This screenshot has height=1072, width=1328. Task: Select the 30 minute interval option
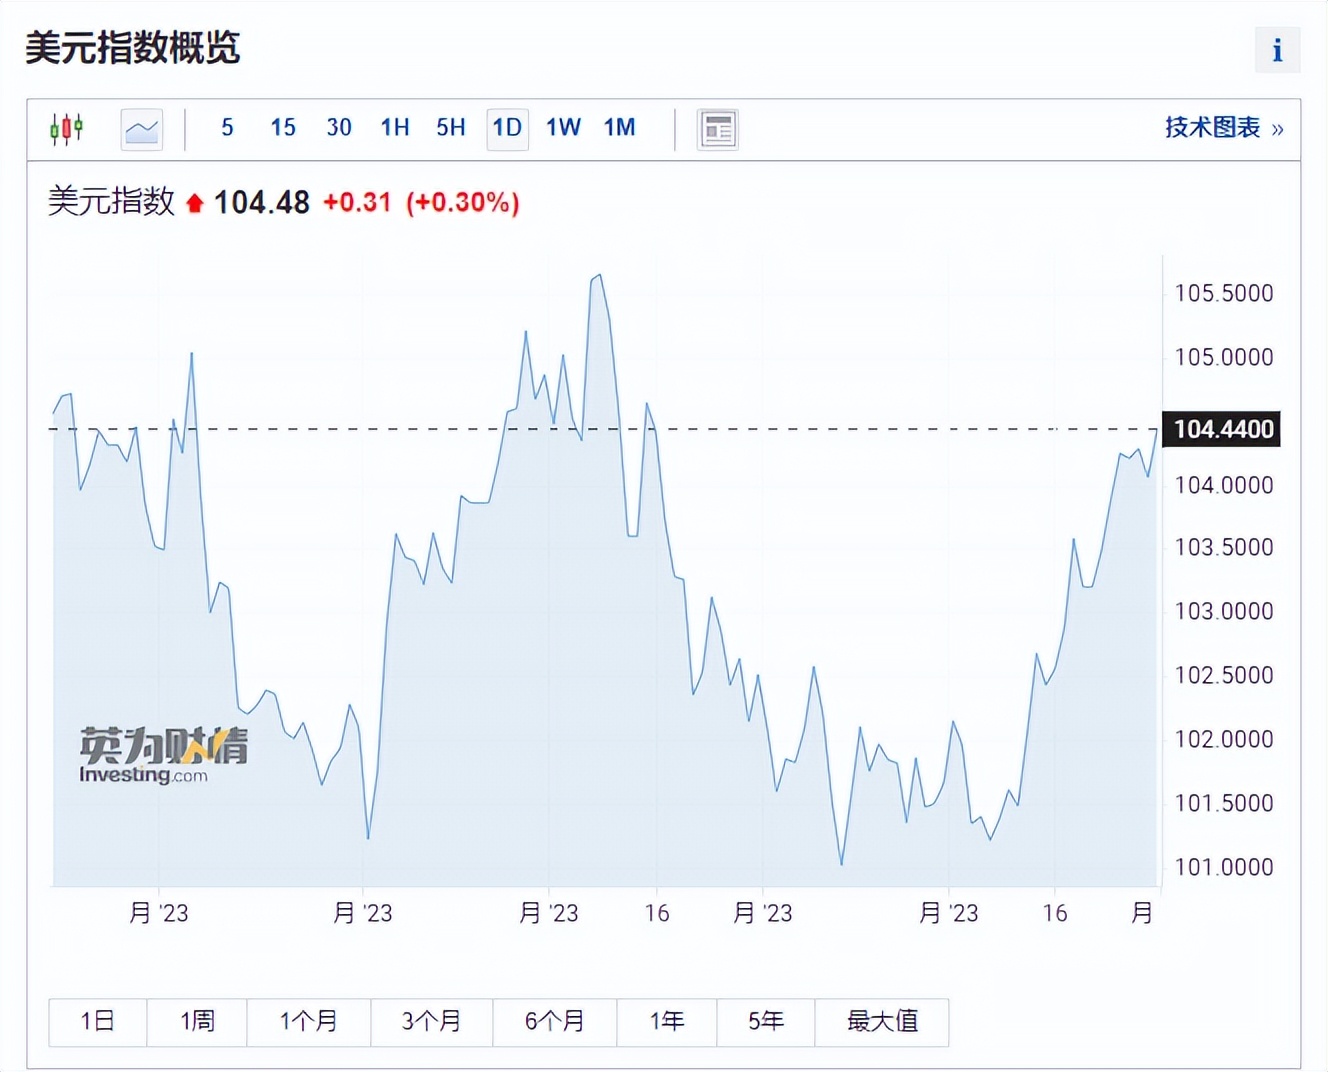pos(339,128)
